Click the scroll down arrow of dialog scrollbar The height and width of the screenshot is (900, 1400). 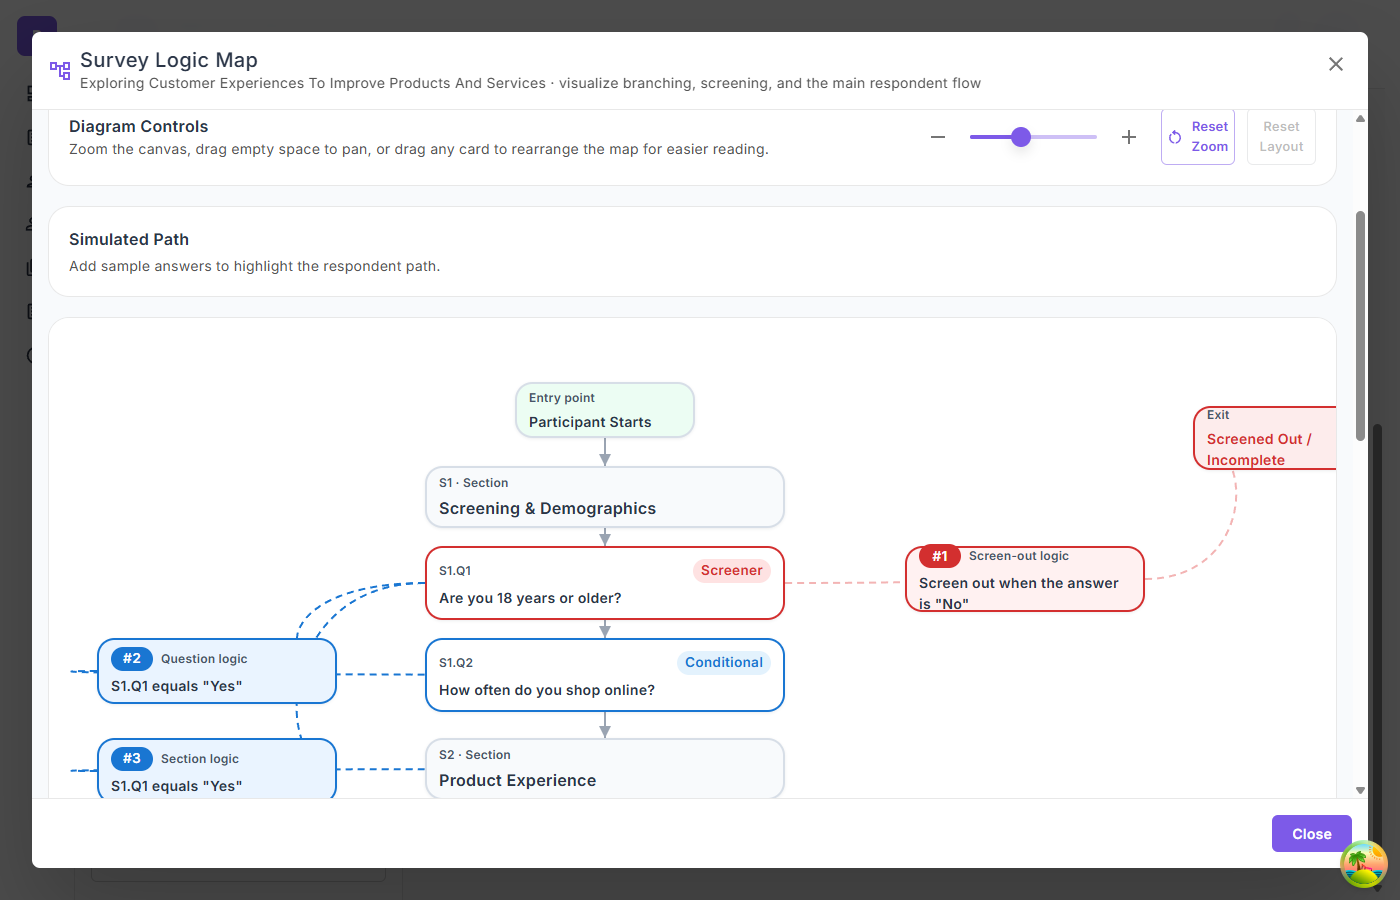point(1360,790)
